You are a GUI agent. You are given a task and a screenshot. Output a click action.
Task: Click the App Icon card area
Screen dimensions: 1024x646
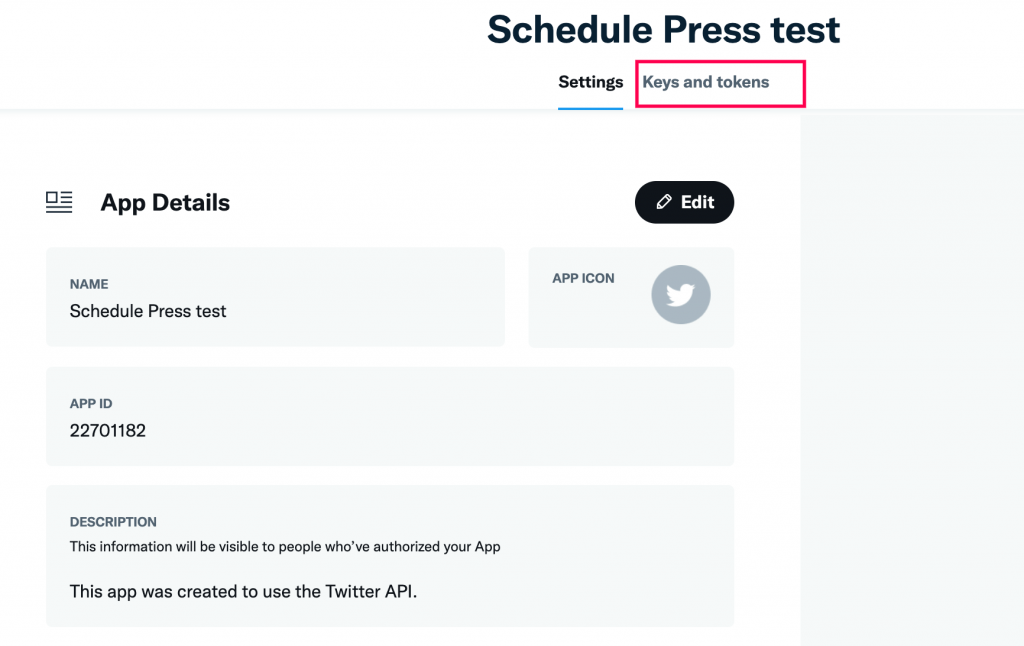click(631, 297)
